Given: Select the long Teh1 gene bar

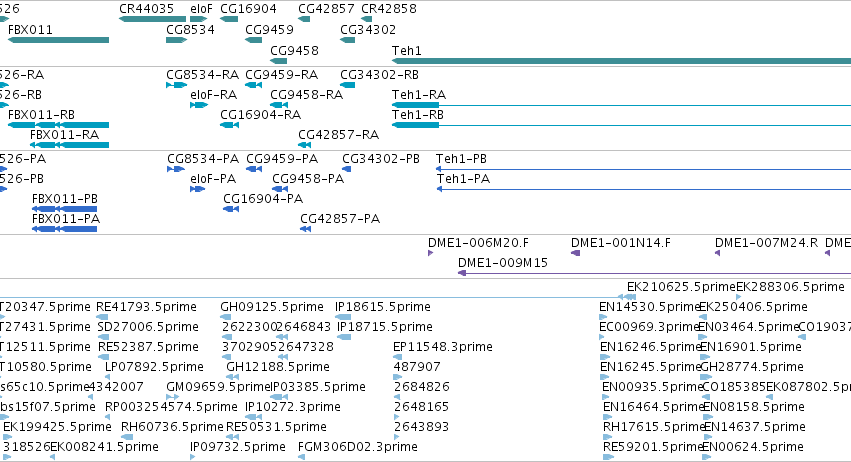Looking at the screenshot, I should pyautogui.click(x=621, y=61).
